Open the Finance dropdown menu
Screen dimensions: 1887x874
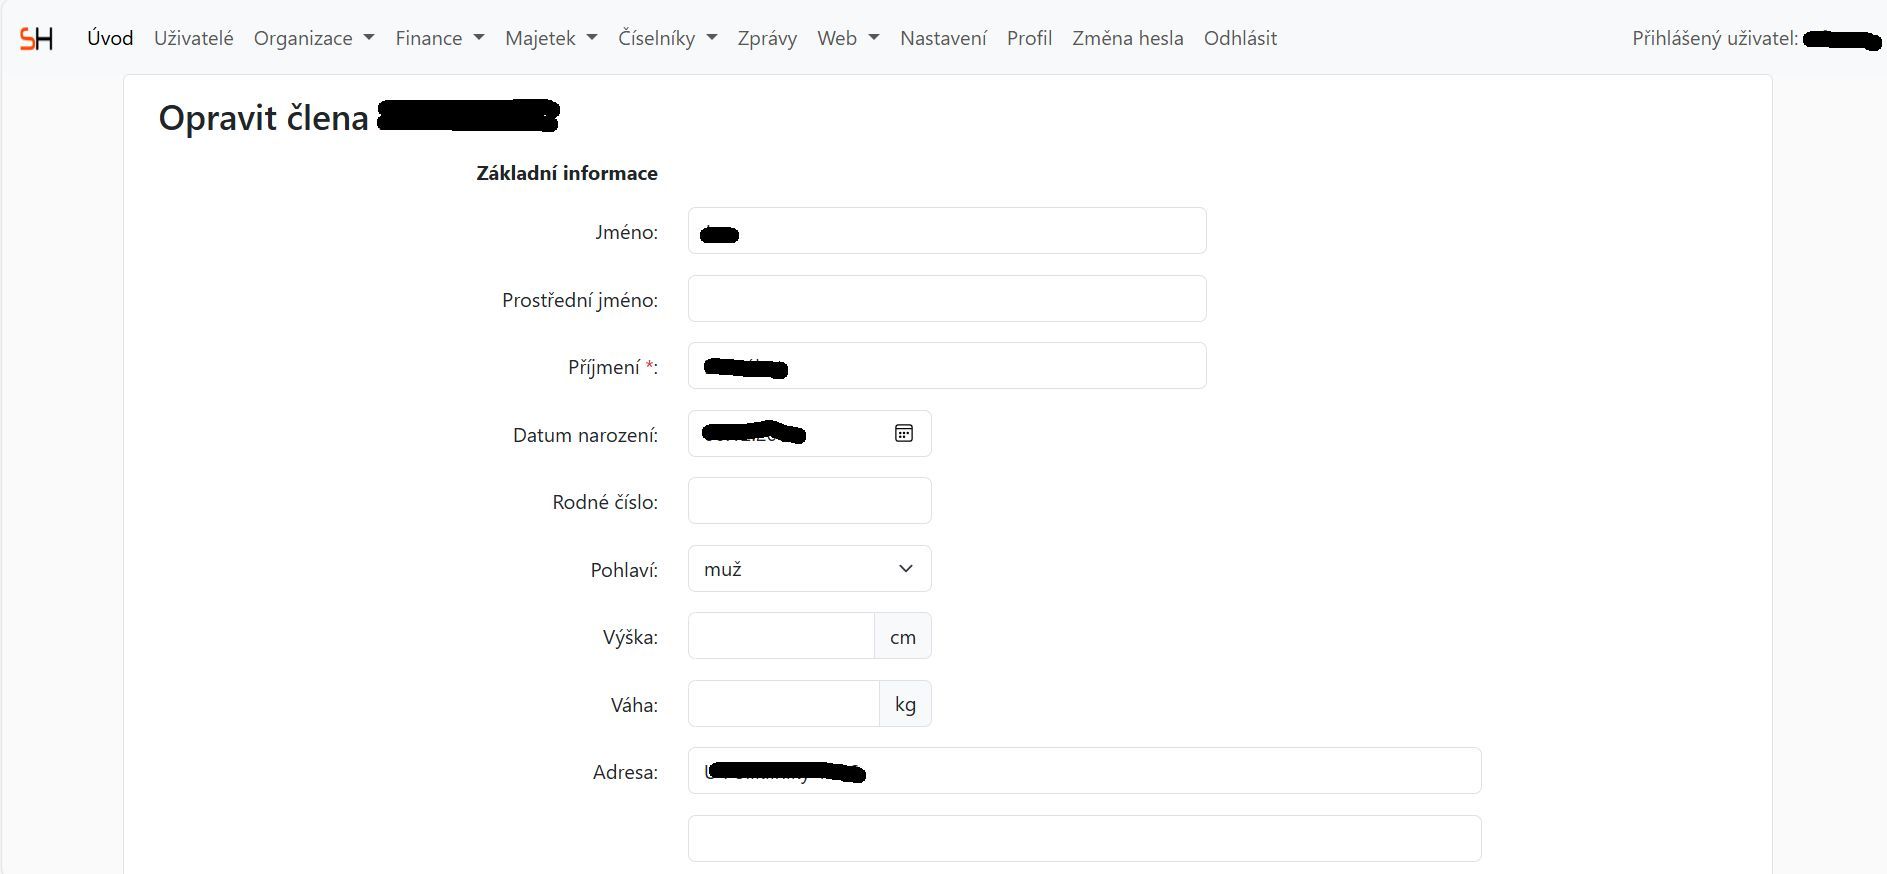(x=439, y=38)
